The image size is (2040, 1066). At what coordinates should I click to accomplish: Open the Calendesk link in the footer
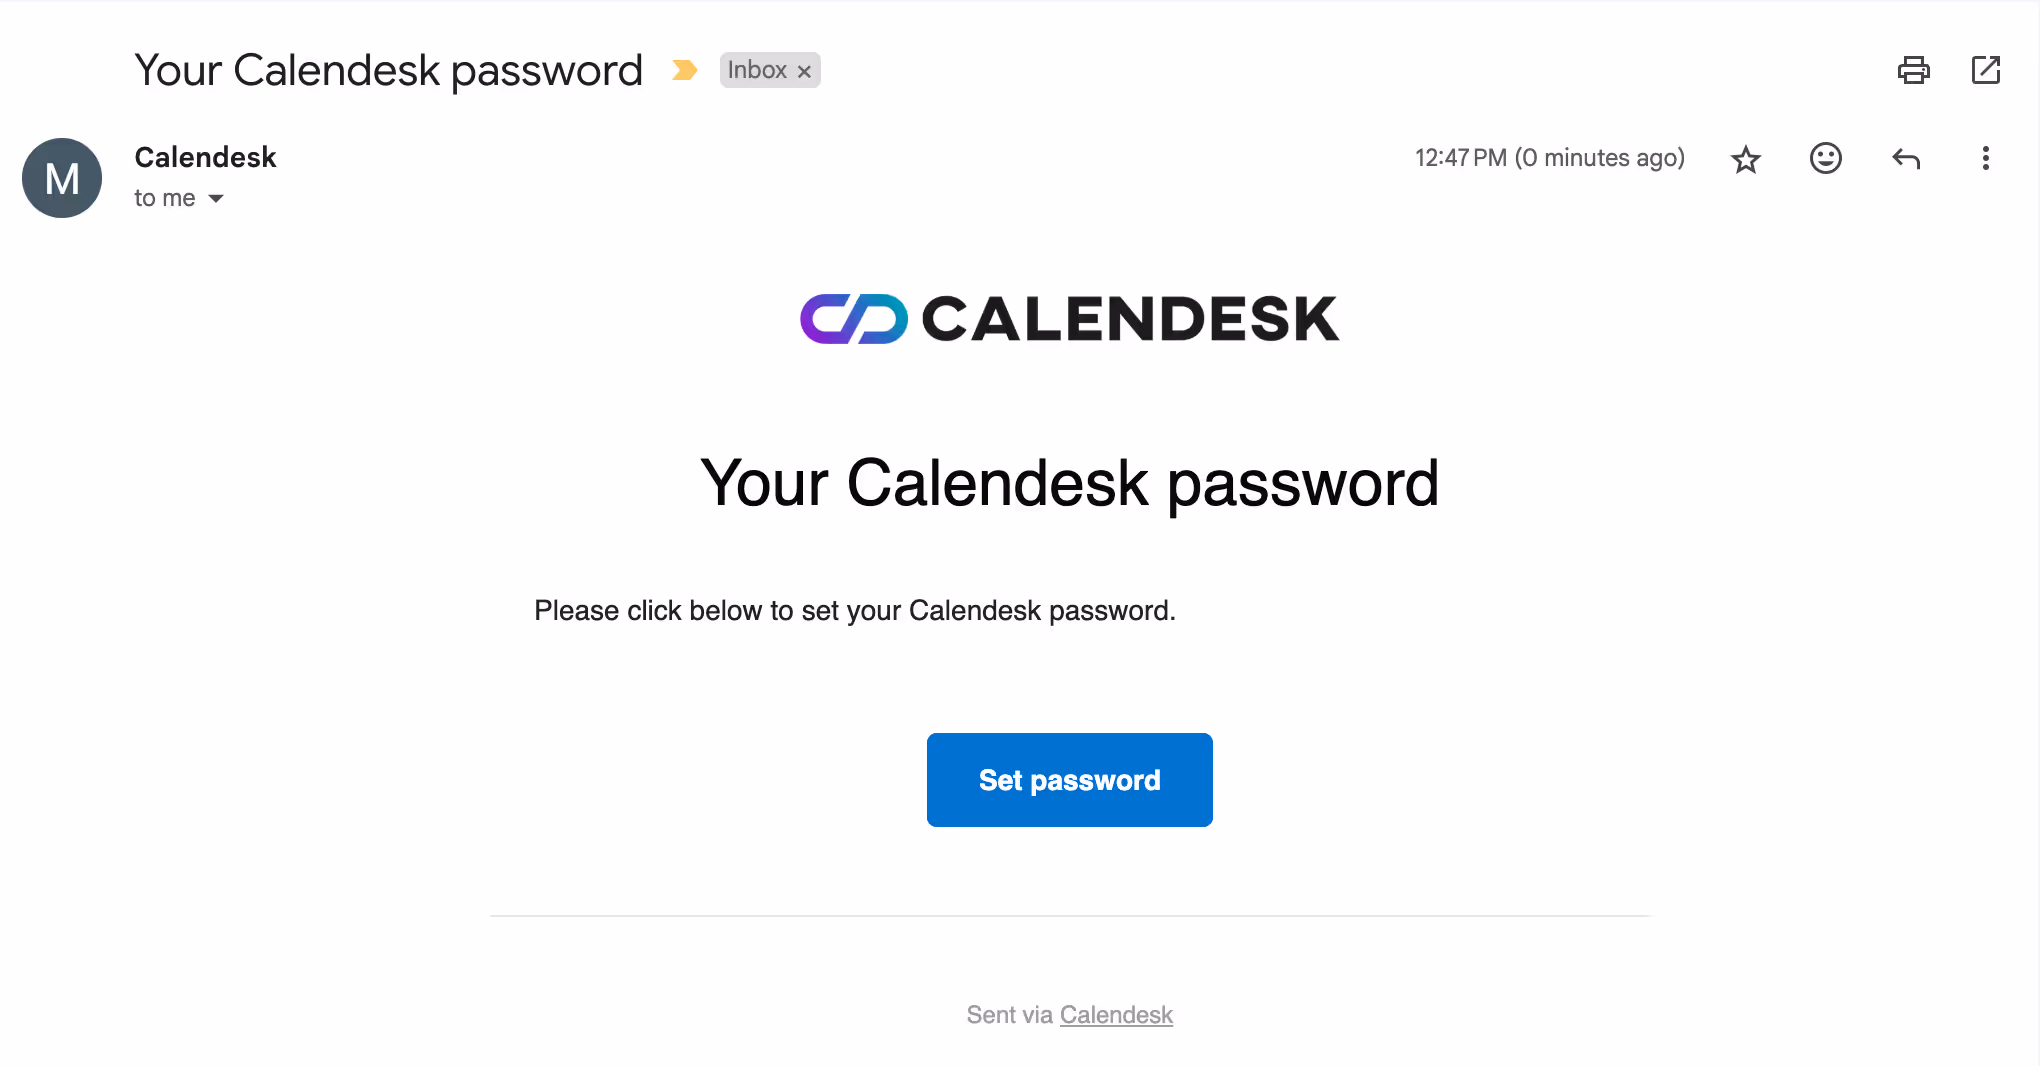1116,1014
